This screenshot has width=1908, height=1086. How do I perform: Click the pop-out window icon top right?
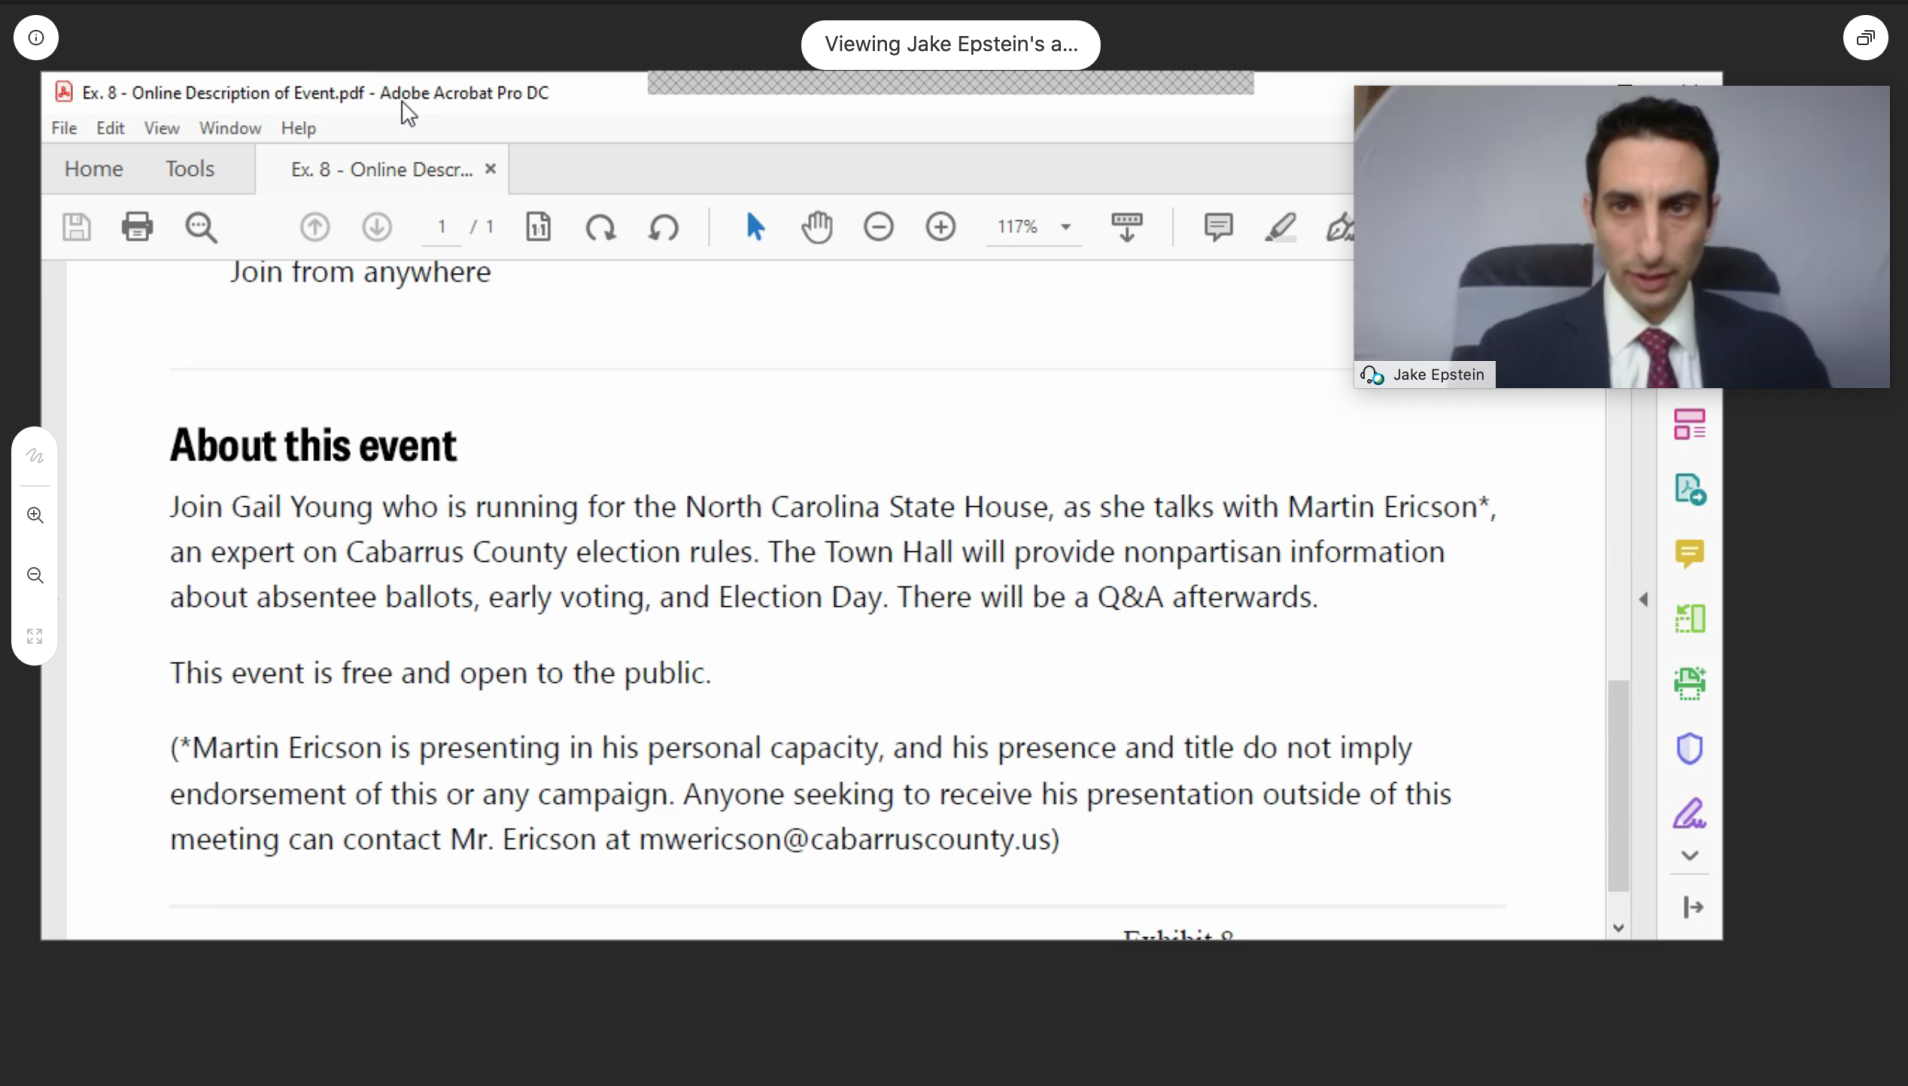pyautogui.click(x=1865, y=38)
